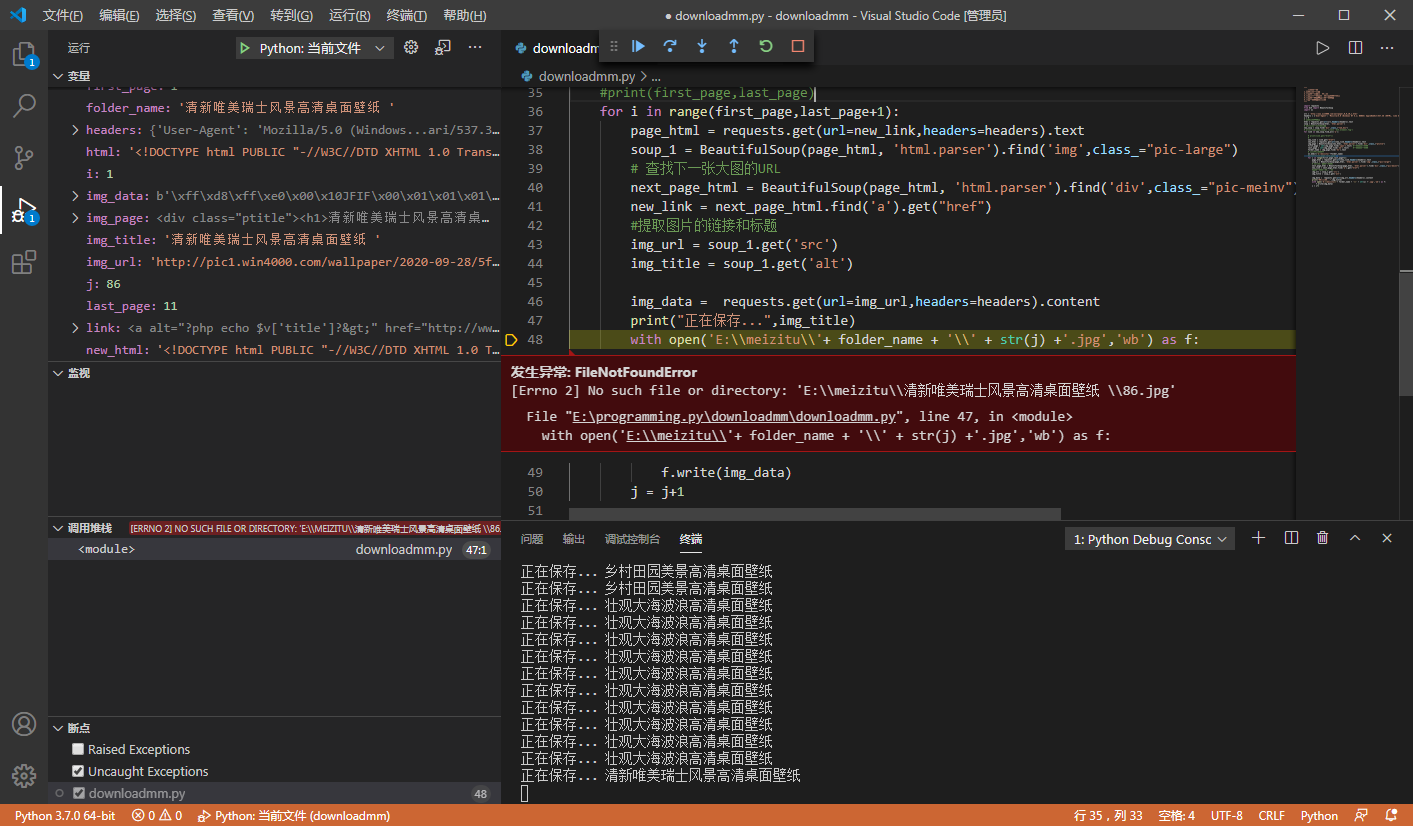
Task: Open more actions in Run panel header
Action: pyautogui.click(x=475, y=48)
